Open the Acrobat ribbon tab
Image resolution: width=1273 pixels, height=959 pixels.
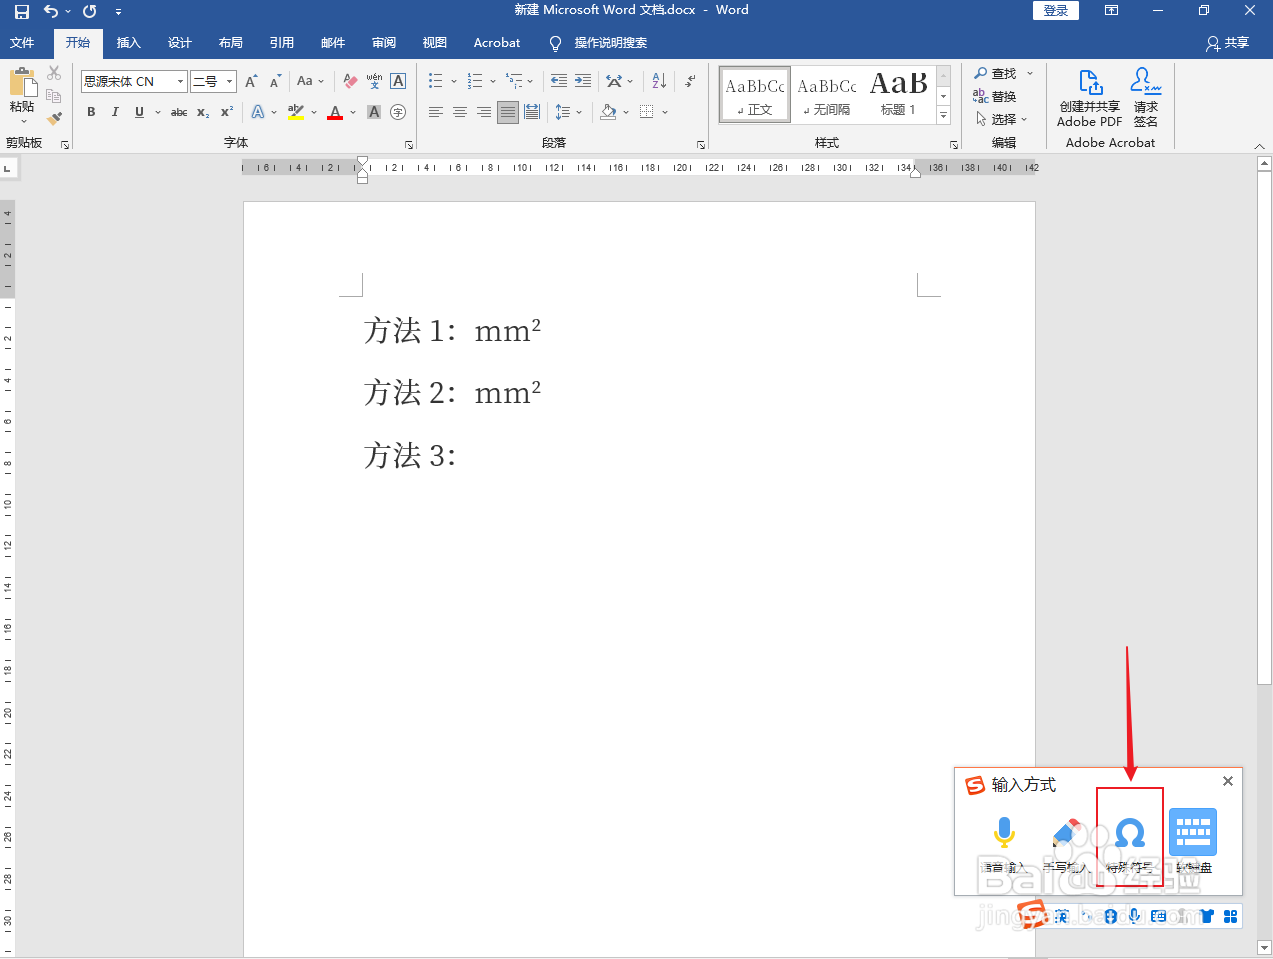tap(497, 43)
